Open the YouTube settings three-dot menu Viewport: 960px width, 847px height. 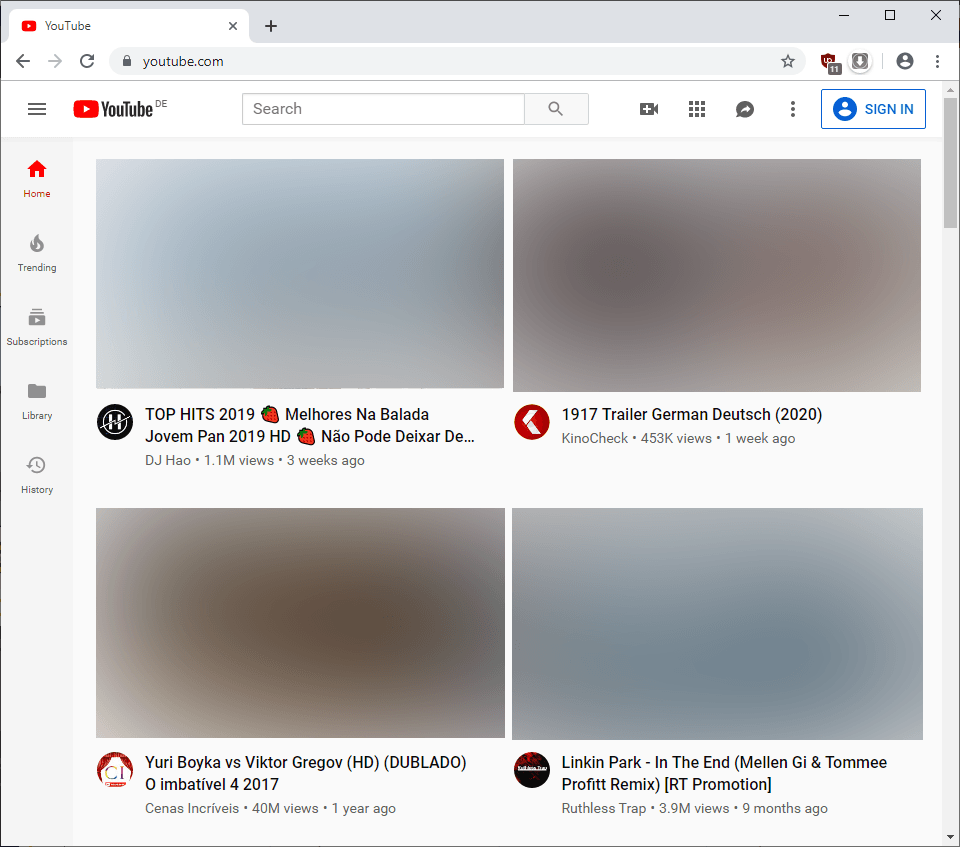793,109
